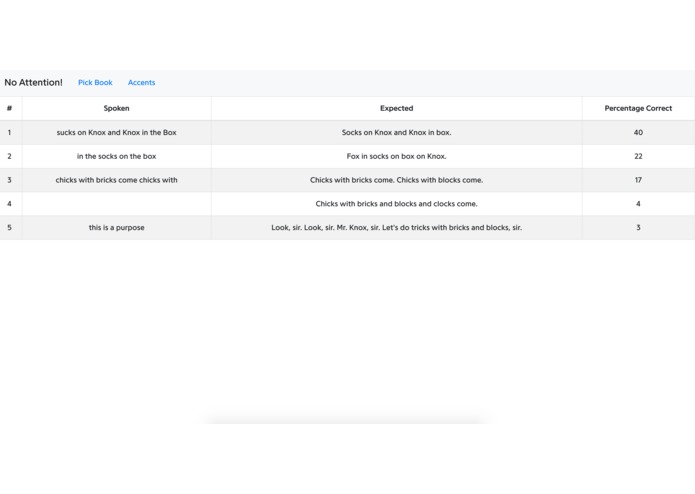Open the Accents navigation link

141,82
